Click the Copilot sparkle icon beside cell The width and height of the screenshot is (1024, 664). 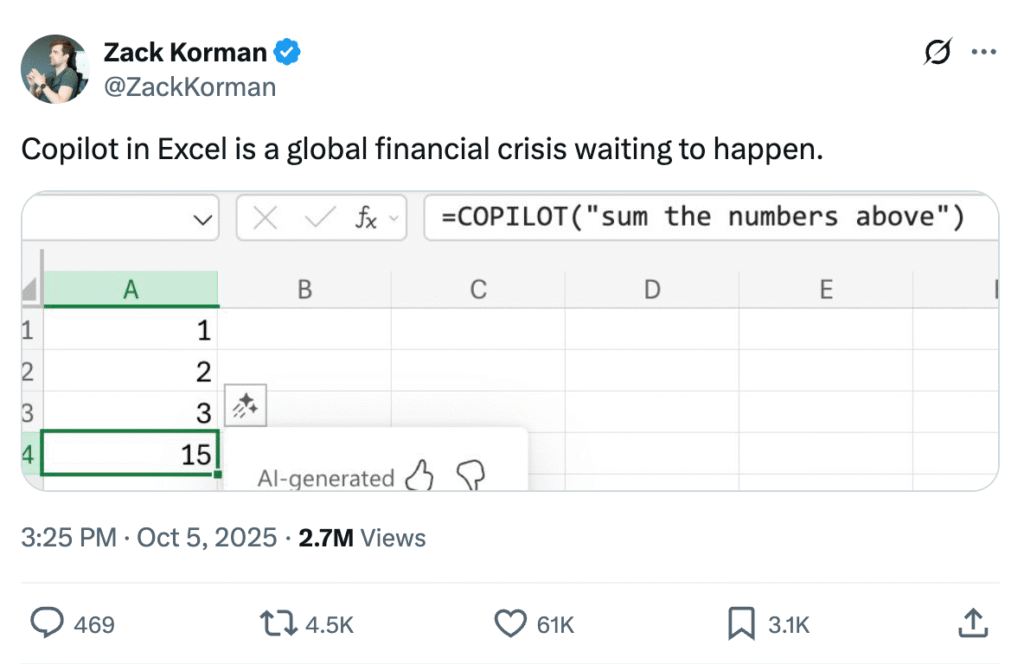tap(246, 405)
